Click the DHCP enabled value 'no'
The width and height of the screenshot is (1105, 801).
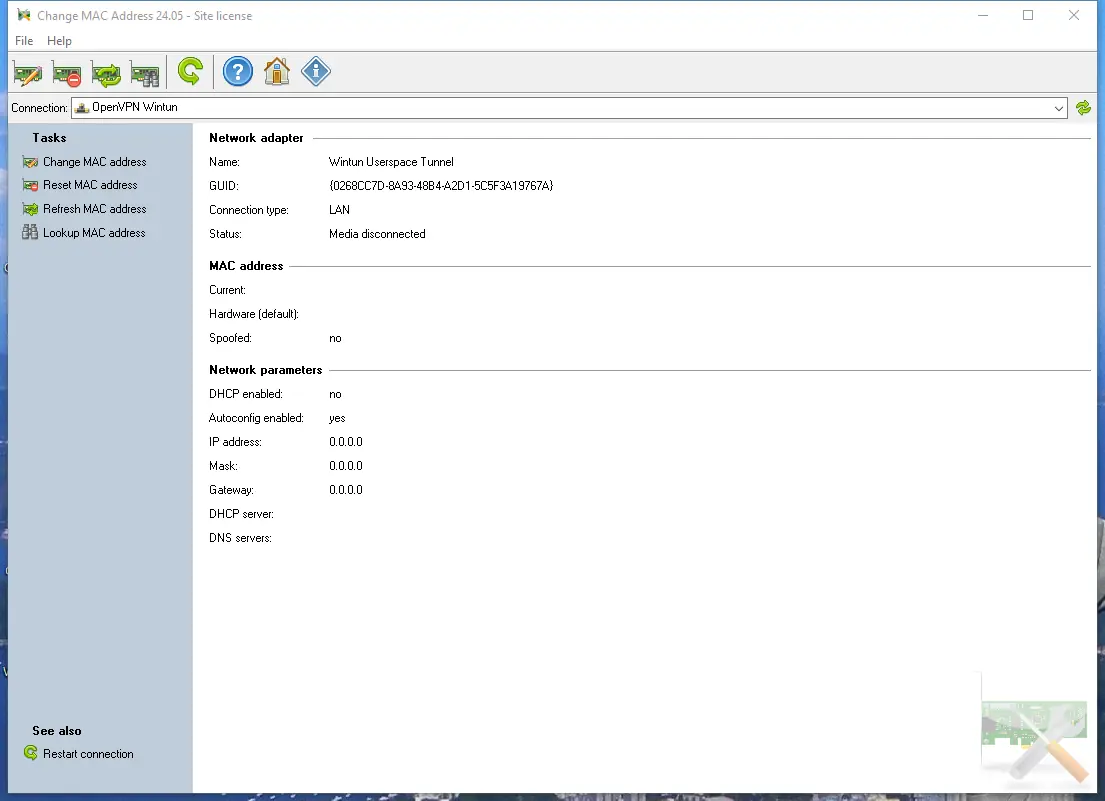click(335, 395)
